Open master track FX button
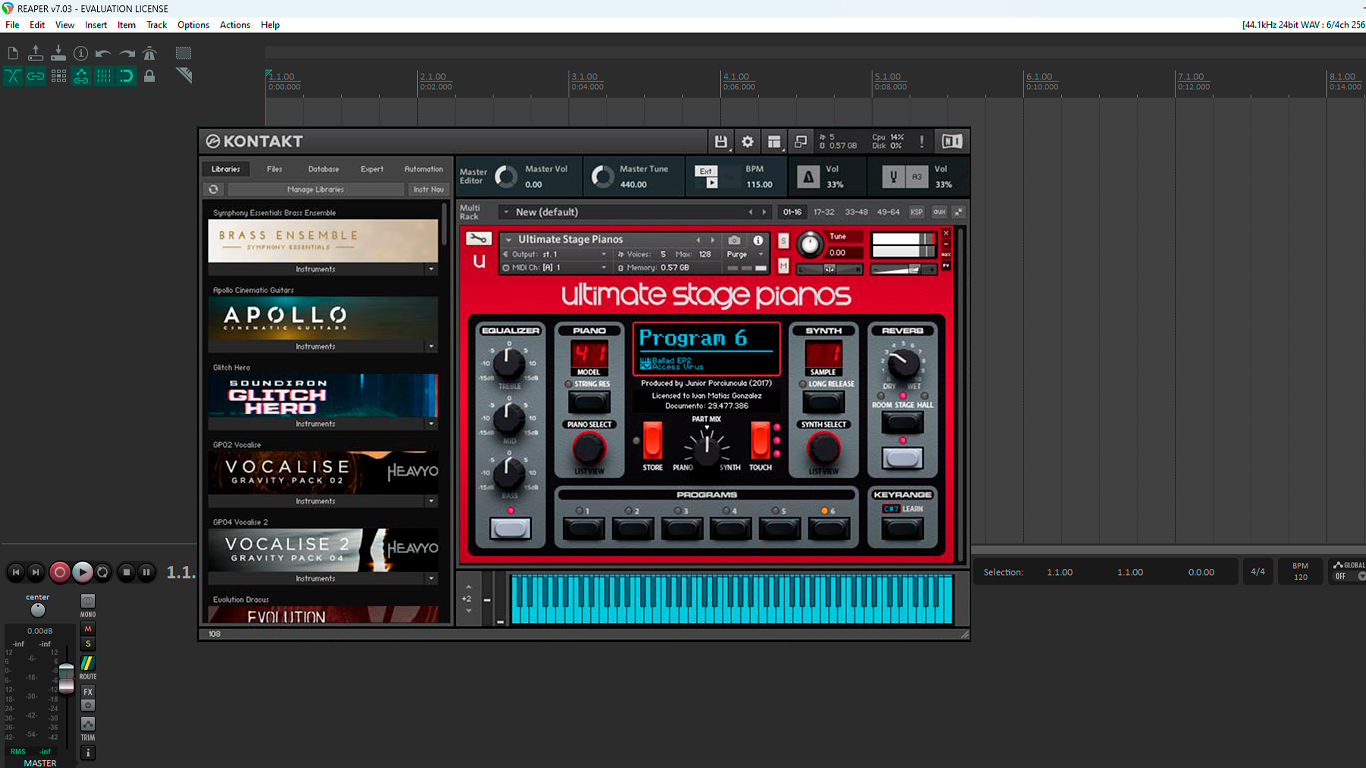 click(88, 692)
